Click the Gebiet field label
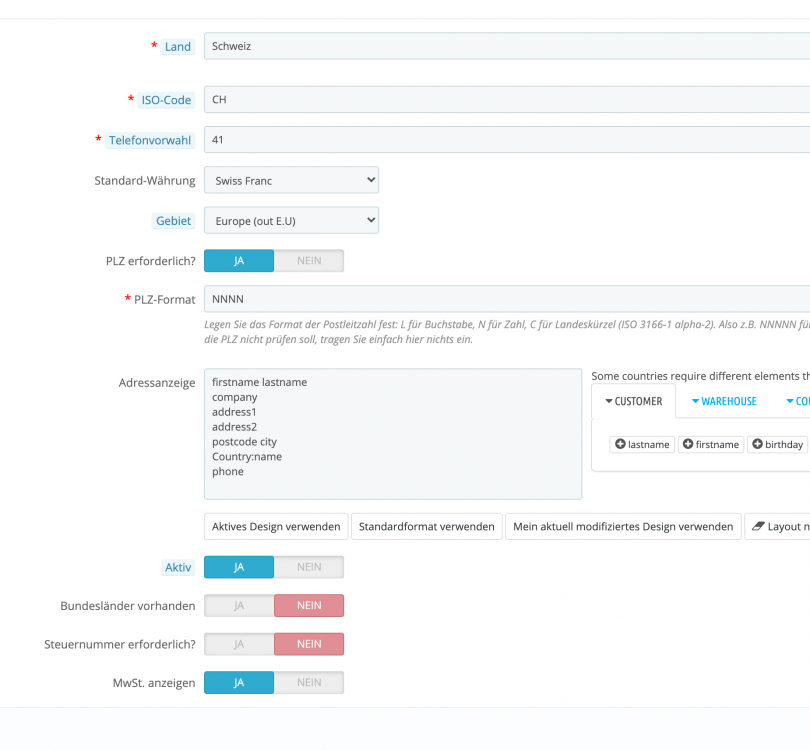Image resolution: width=810 pixels, height=750 pixels. tap(173, 221)
